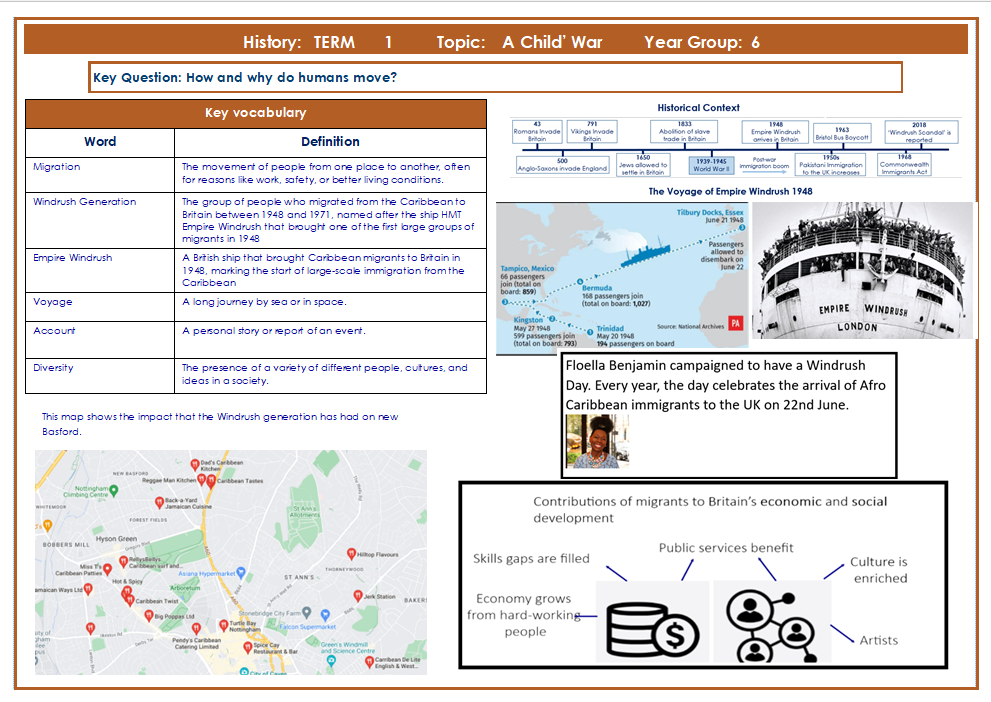Viewport: 991px width, 702px height.
Task: Click the 'Skills gaps are filled' label
Action: (532, 559)
